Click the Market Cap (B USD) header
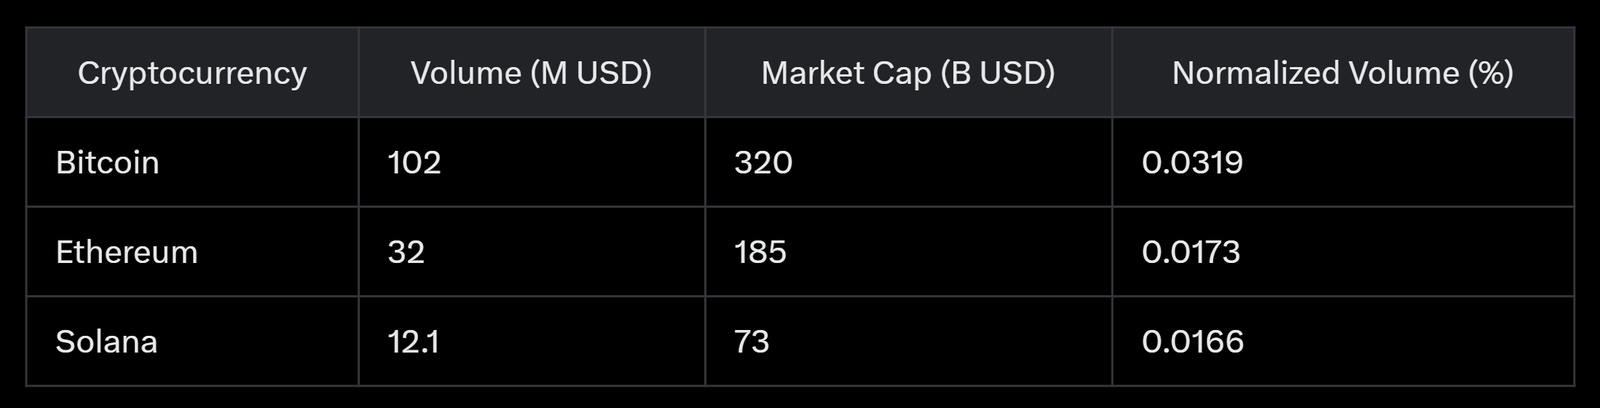The height and width of the screenshot is (408, 1600). point(908,73)
